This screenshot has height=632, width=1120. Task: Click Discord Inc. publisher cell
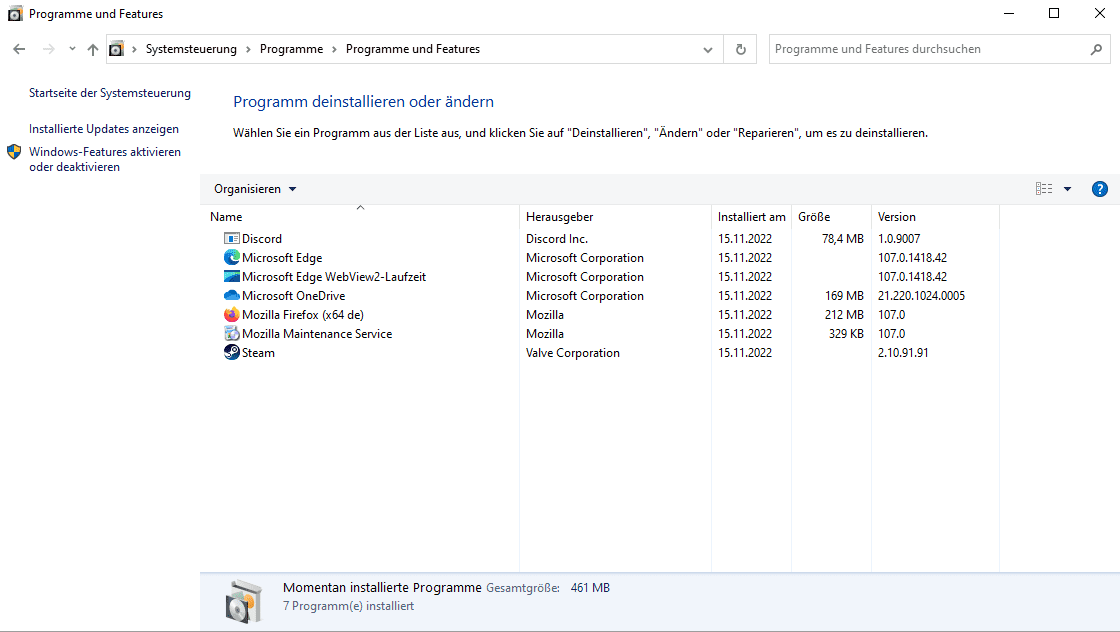click(557, 239)
